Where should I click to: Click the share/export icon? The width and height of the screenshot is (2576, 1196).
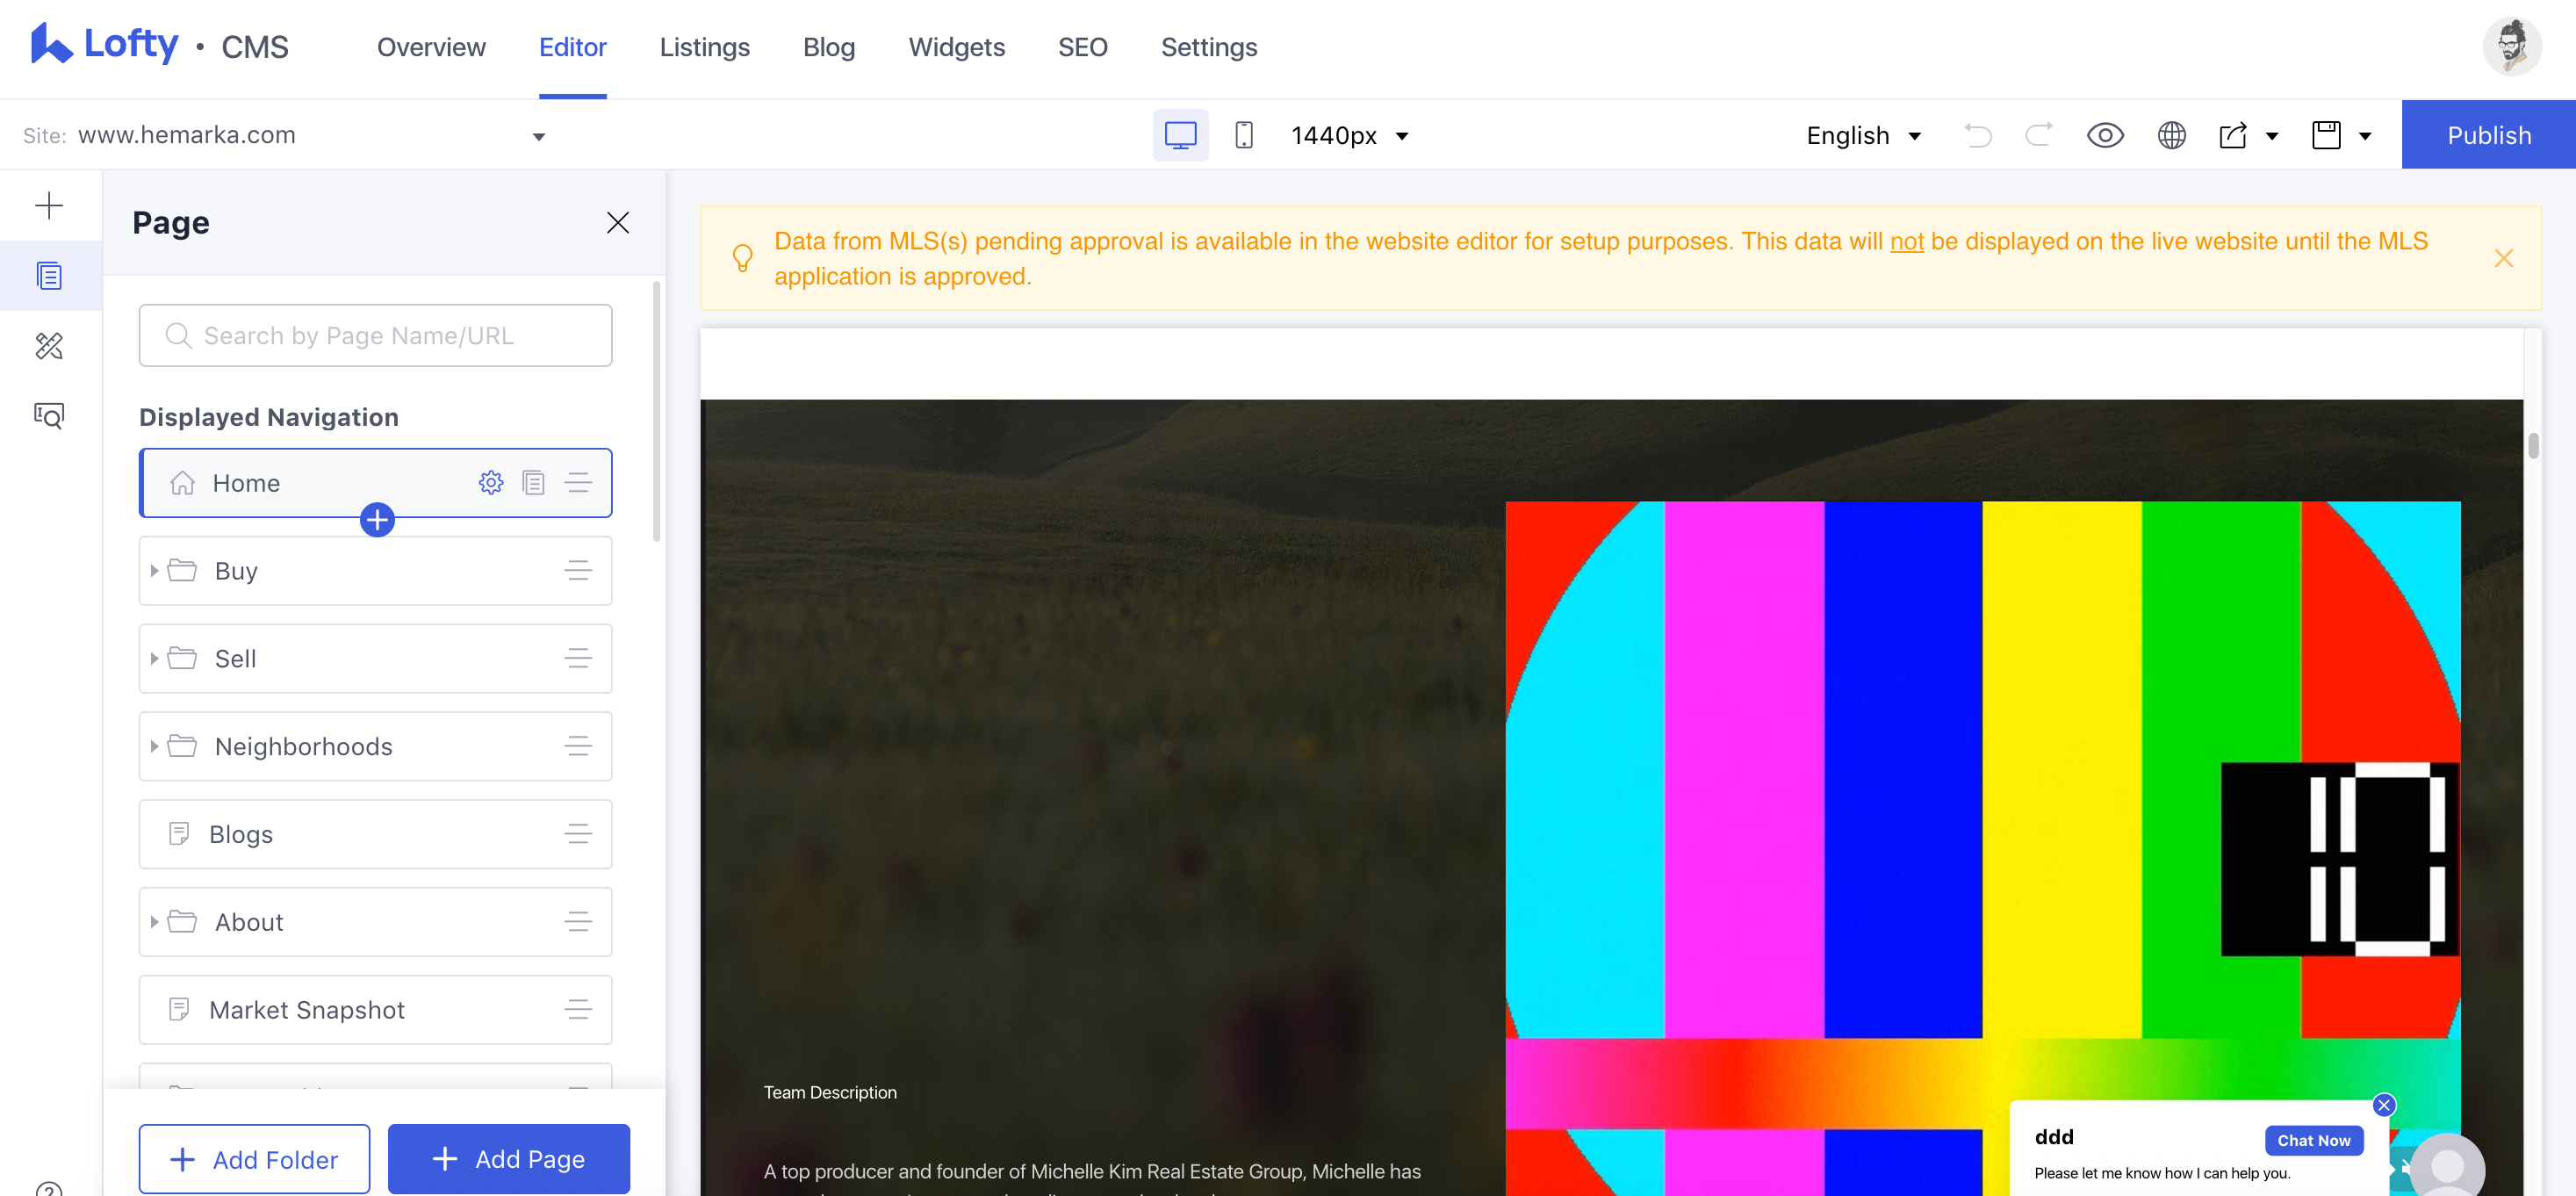click(2233, 135)
